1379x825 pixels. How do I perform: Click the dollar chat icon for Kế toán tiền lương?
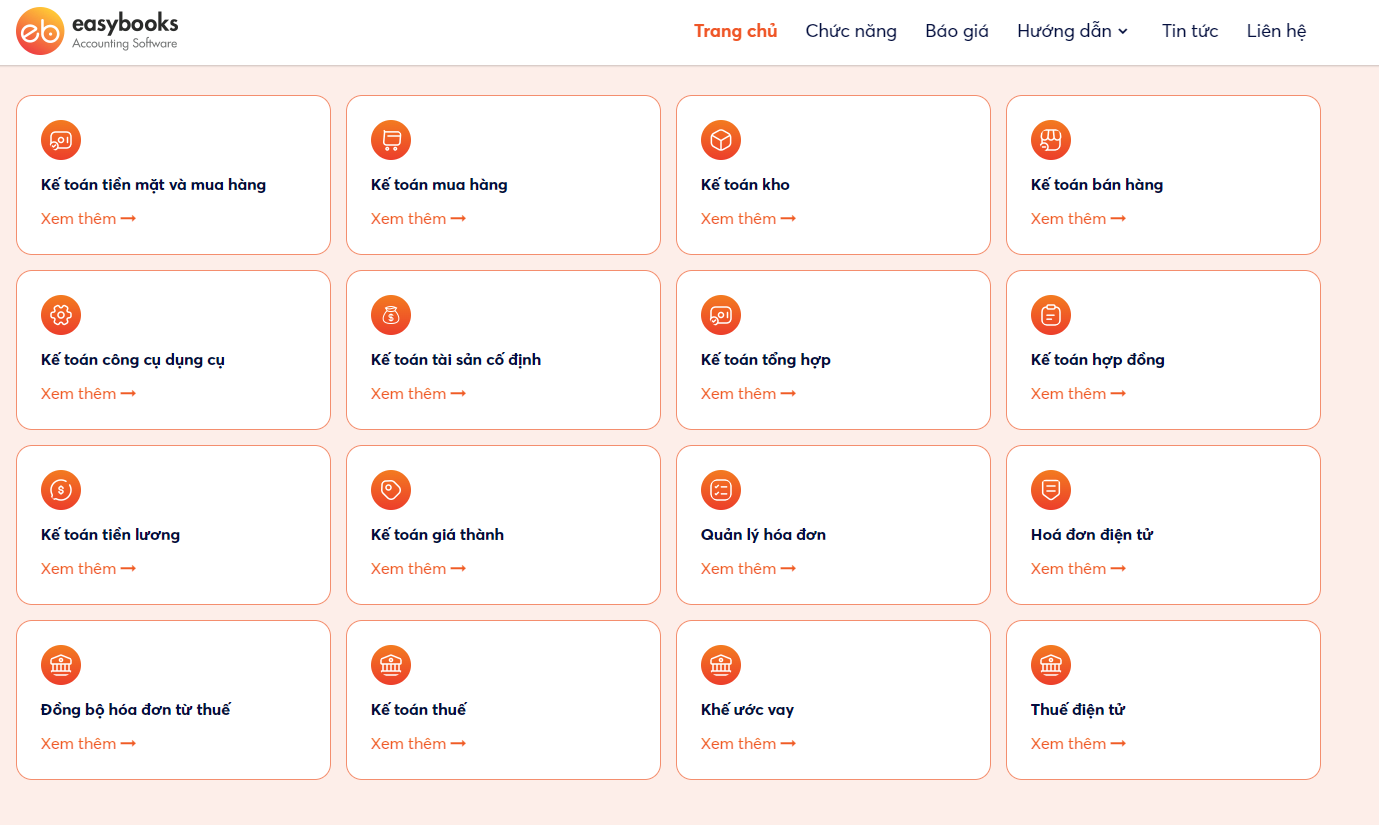61,491
